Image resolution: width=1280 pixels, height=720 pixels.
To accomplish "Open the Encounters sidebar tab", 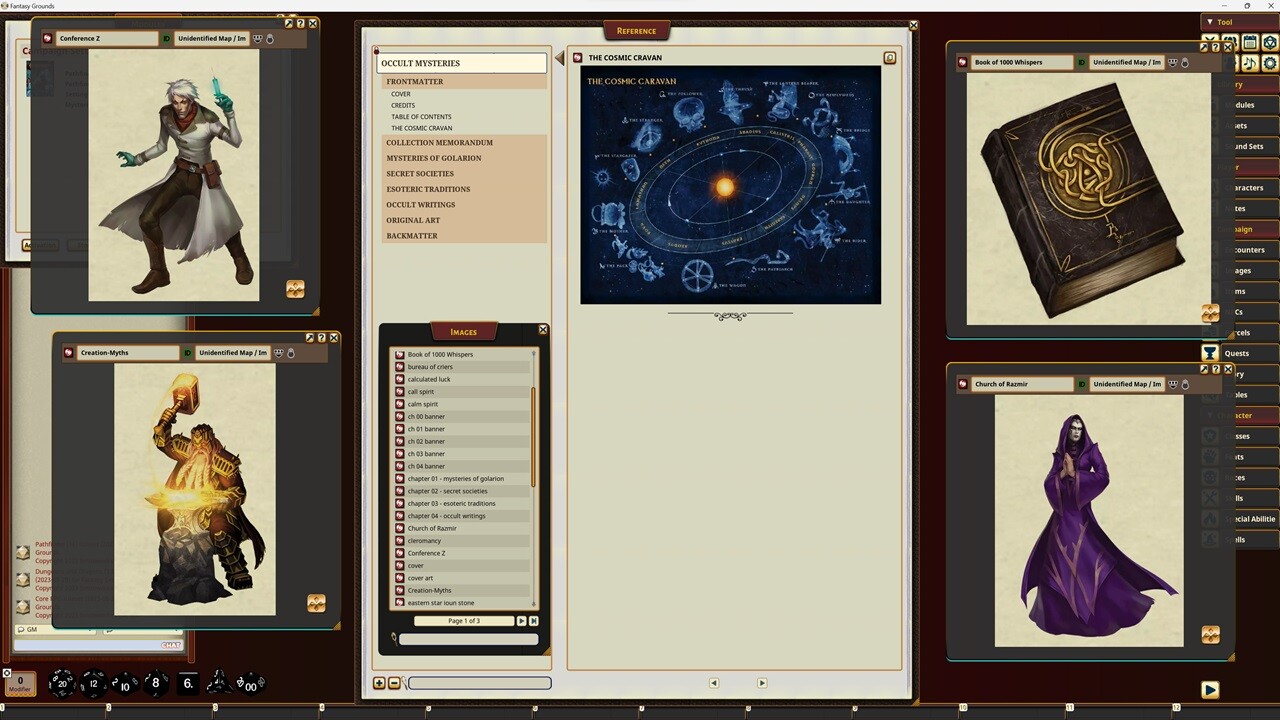I will [1250, 249].
